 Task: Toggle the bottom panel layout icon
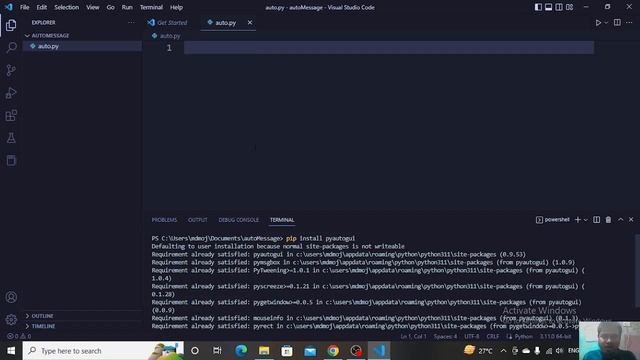(x=549, y=7)
